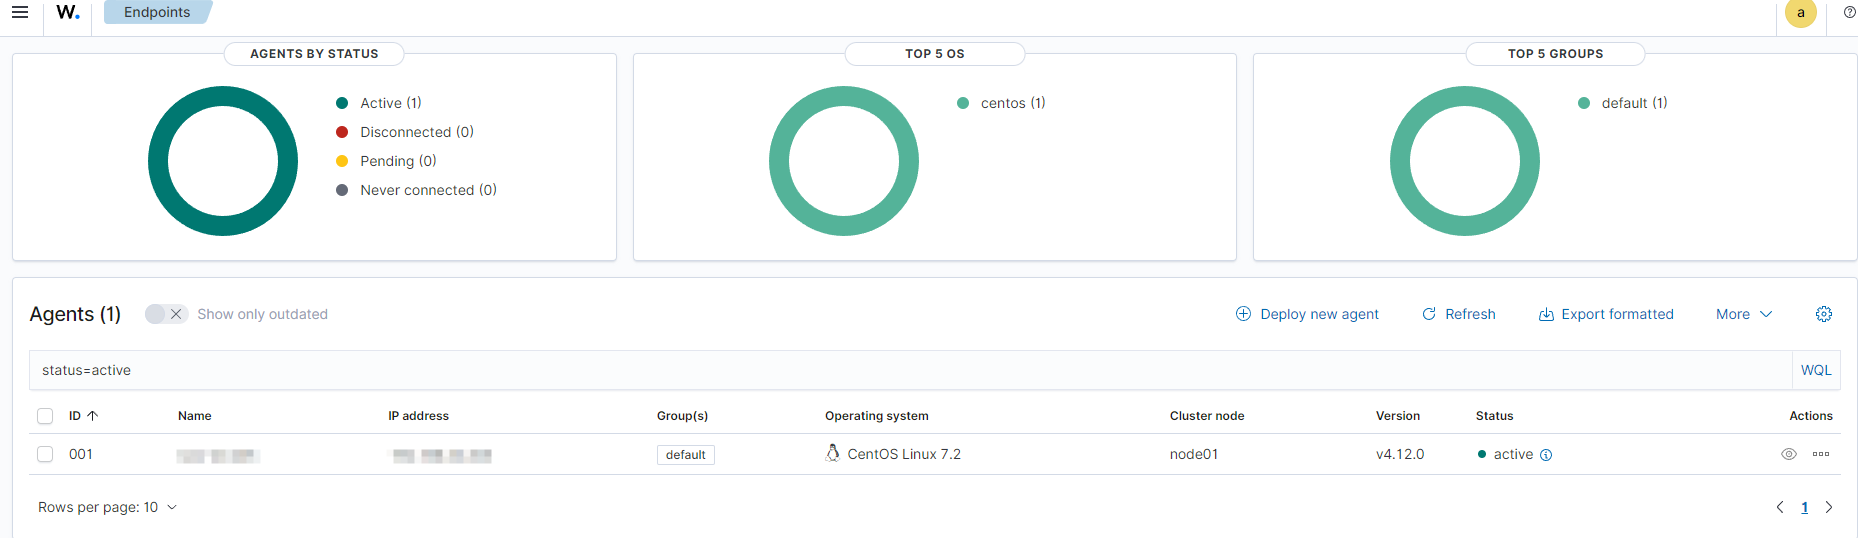Click the Active (1) legend color dot
Screen dimensions: 1858x538
click(x=342, y=103)
